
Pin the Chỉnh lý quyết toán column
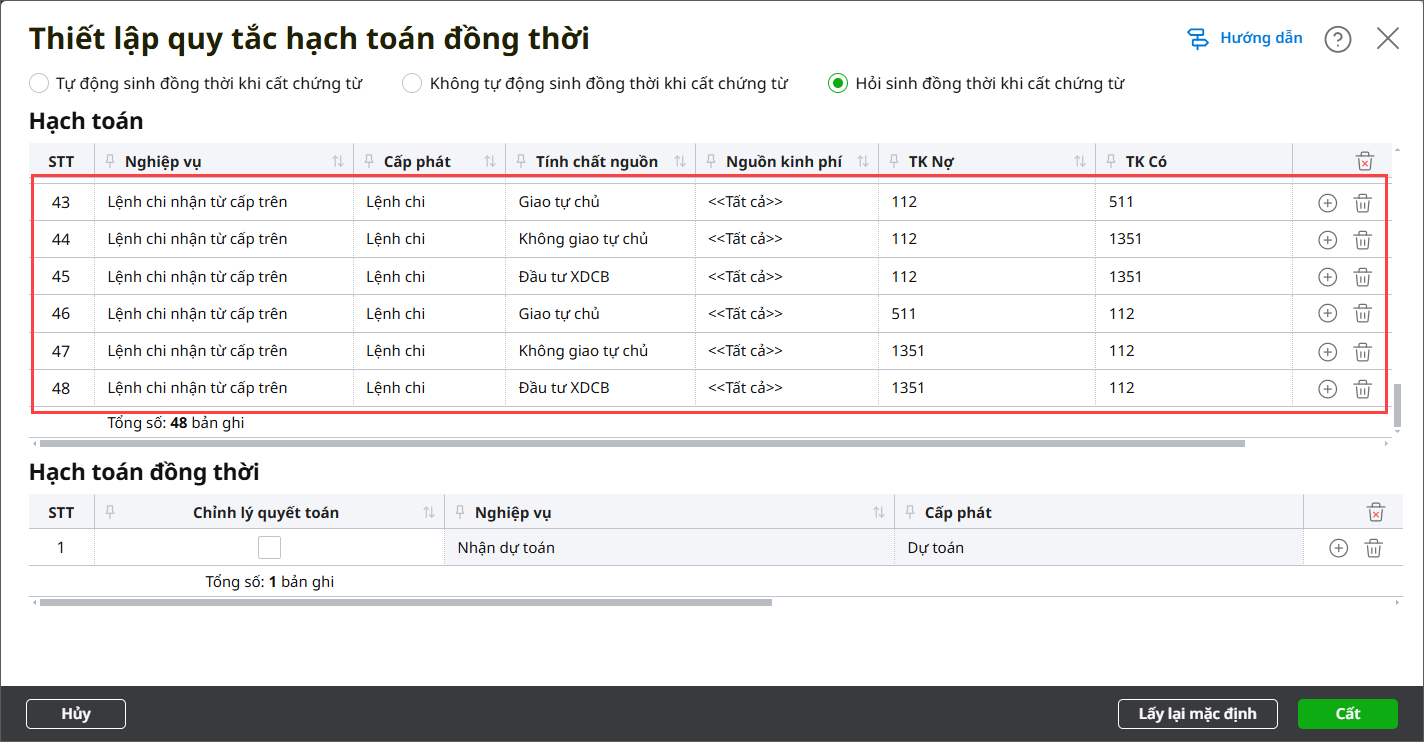point(110,512)
